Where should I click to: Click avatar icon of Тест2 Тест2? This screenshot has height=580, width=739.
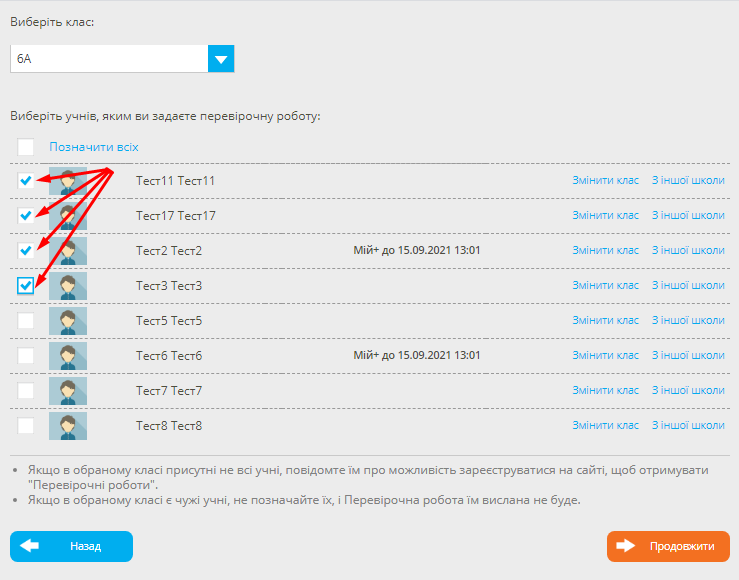68,251
